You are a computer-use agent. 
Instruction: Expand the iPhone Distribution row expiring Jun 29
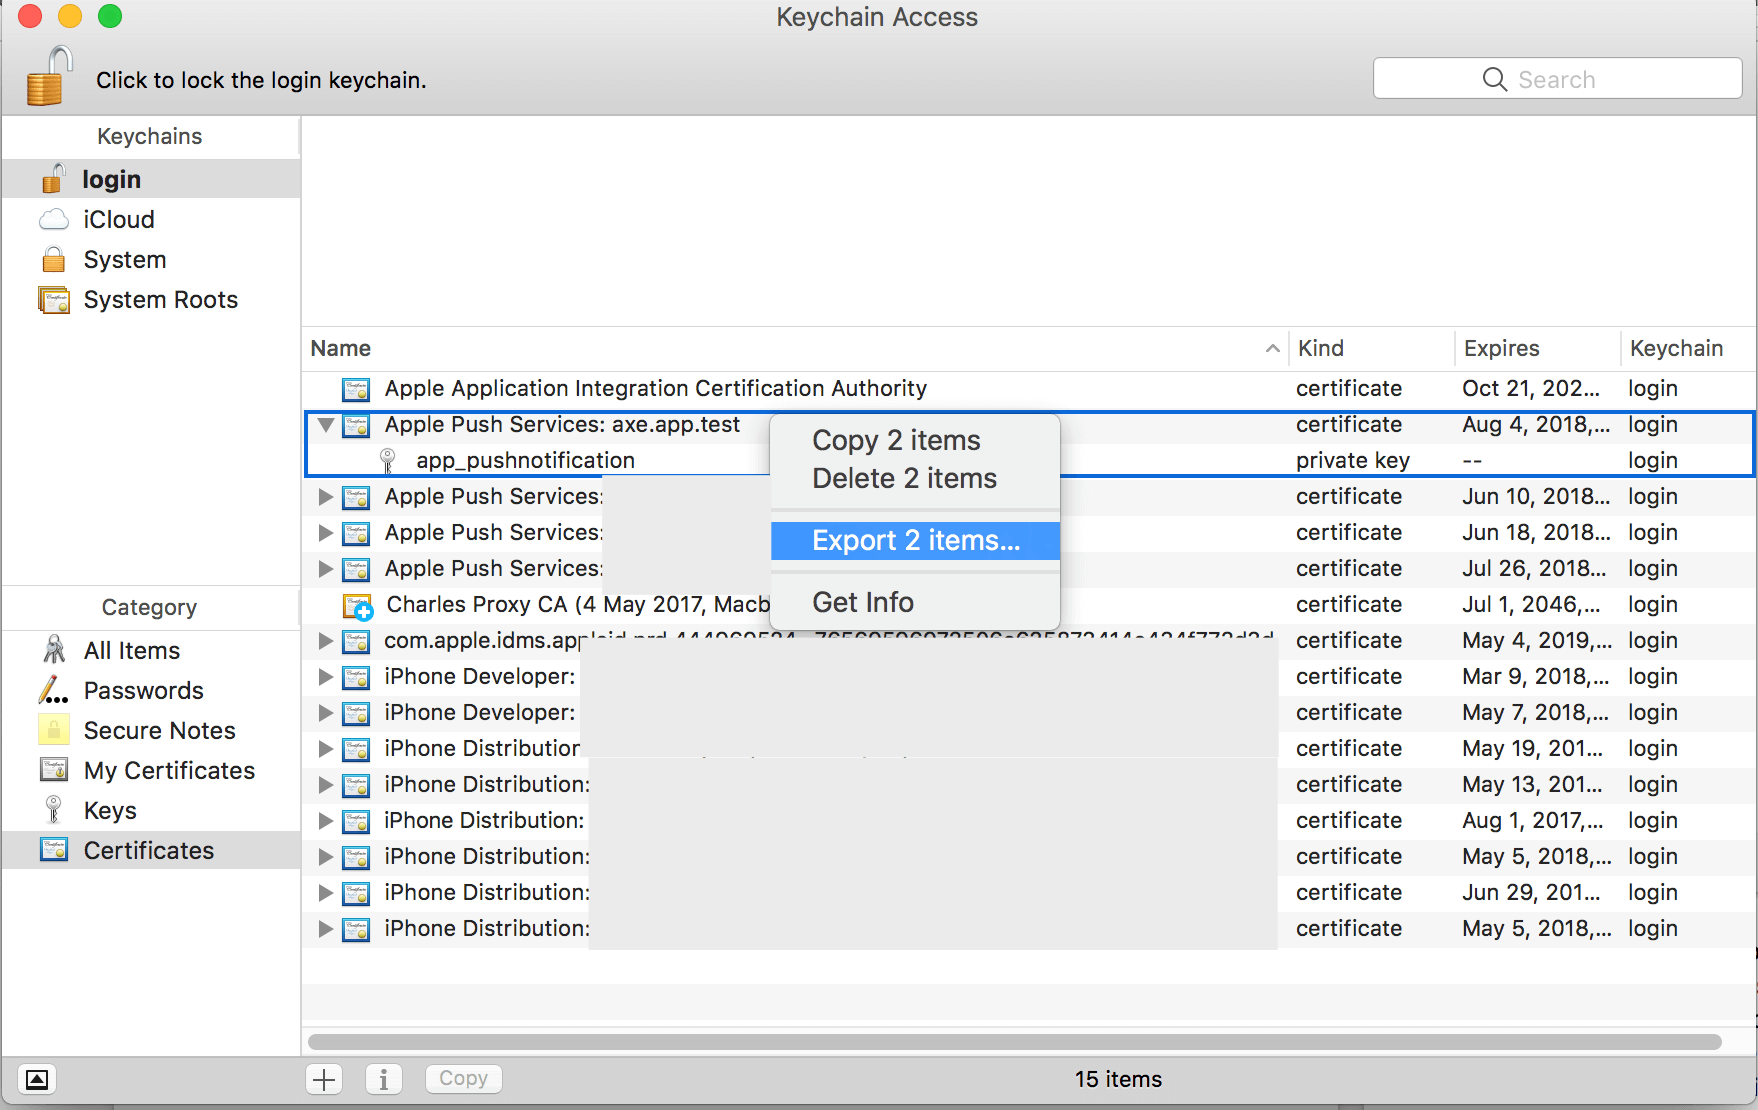tap(325, 893)
